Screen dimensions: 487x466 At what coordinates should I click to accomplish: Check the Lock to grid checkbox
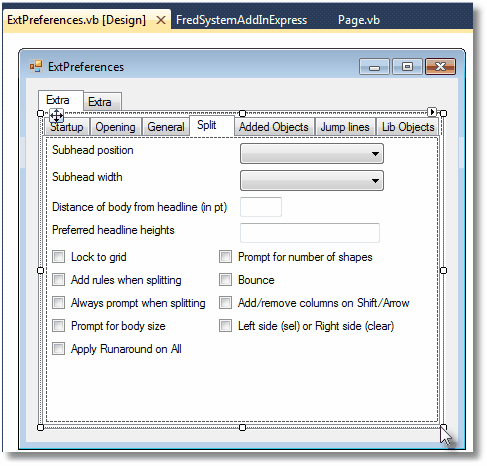59,257
